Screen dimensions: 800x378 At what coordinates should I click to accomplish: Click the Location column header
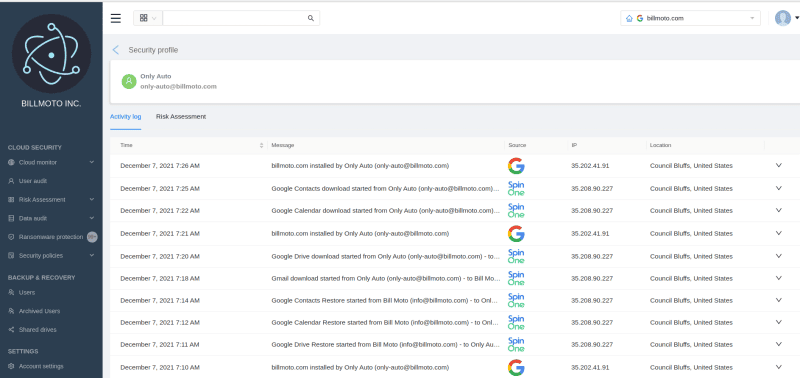coord(661,145)
